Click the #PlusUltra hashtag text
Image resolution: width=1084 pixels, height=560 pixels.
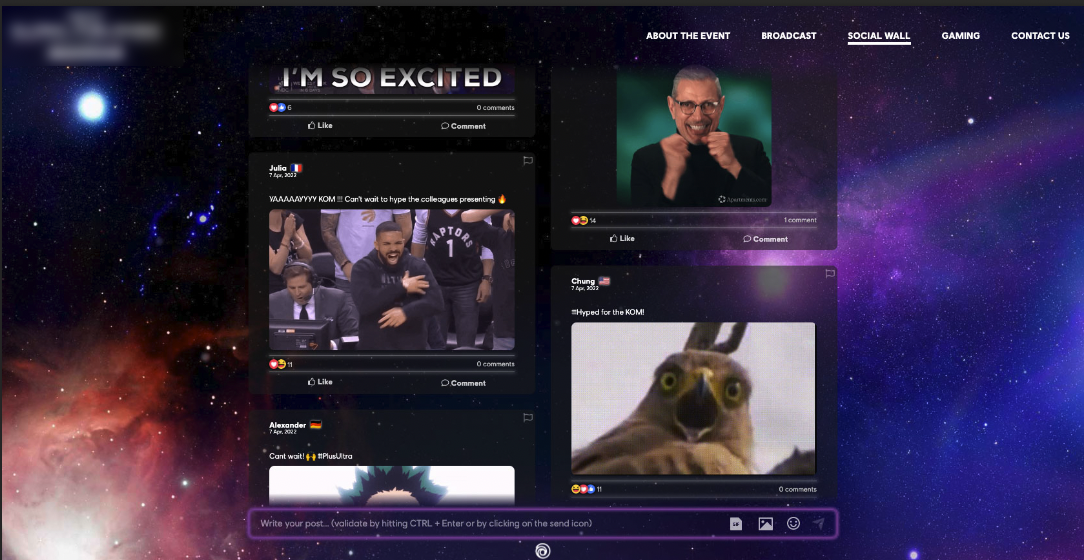click(x=335, y=456)
